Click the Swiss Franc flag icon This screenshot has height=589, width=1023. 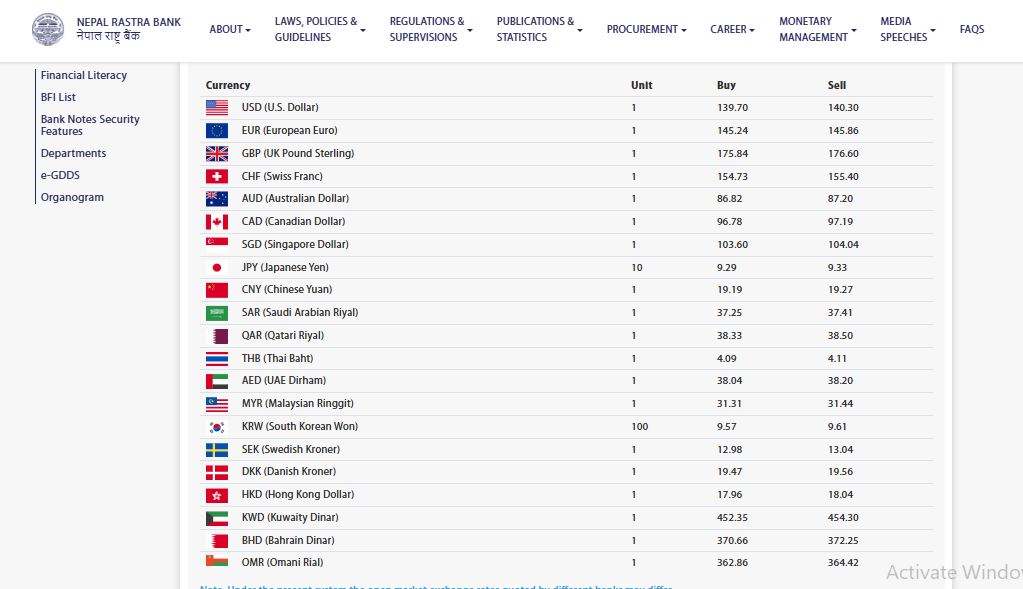pyautogui.click(x=217, y=176)
